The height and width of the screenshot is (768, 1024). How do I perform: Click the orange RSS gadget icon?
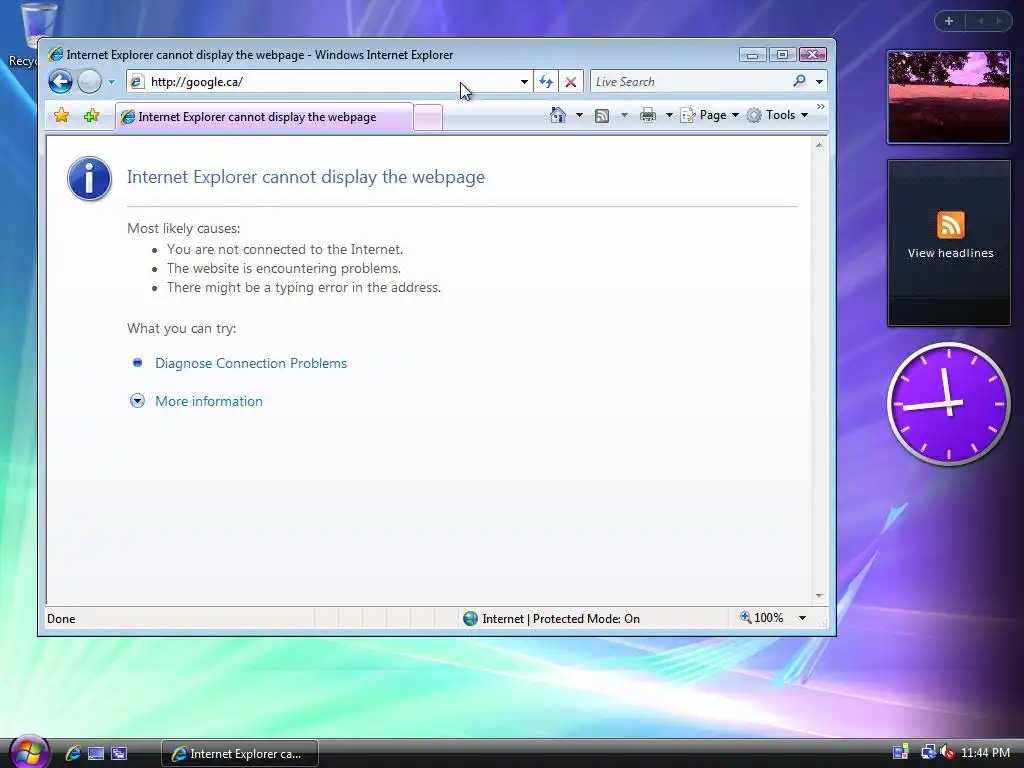(950, 225)
